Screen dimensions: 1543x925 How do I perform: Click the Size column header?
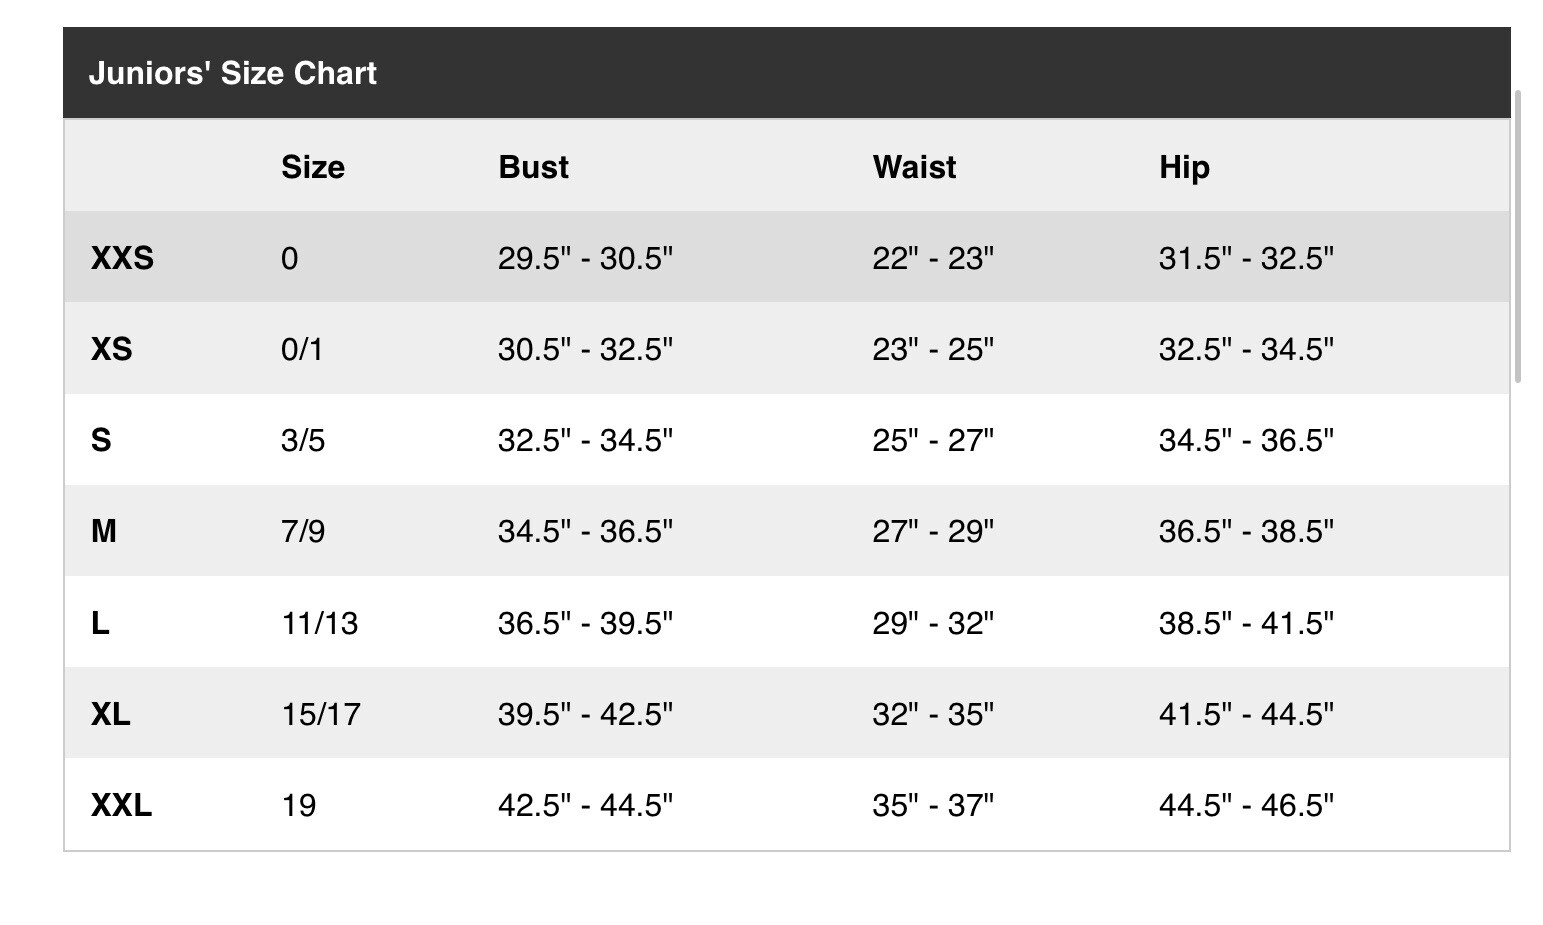(x=313, y=167)
